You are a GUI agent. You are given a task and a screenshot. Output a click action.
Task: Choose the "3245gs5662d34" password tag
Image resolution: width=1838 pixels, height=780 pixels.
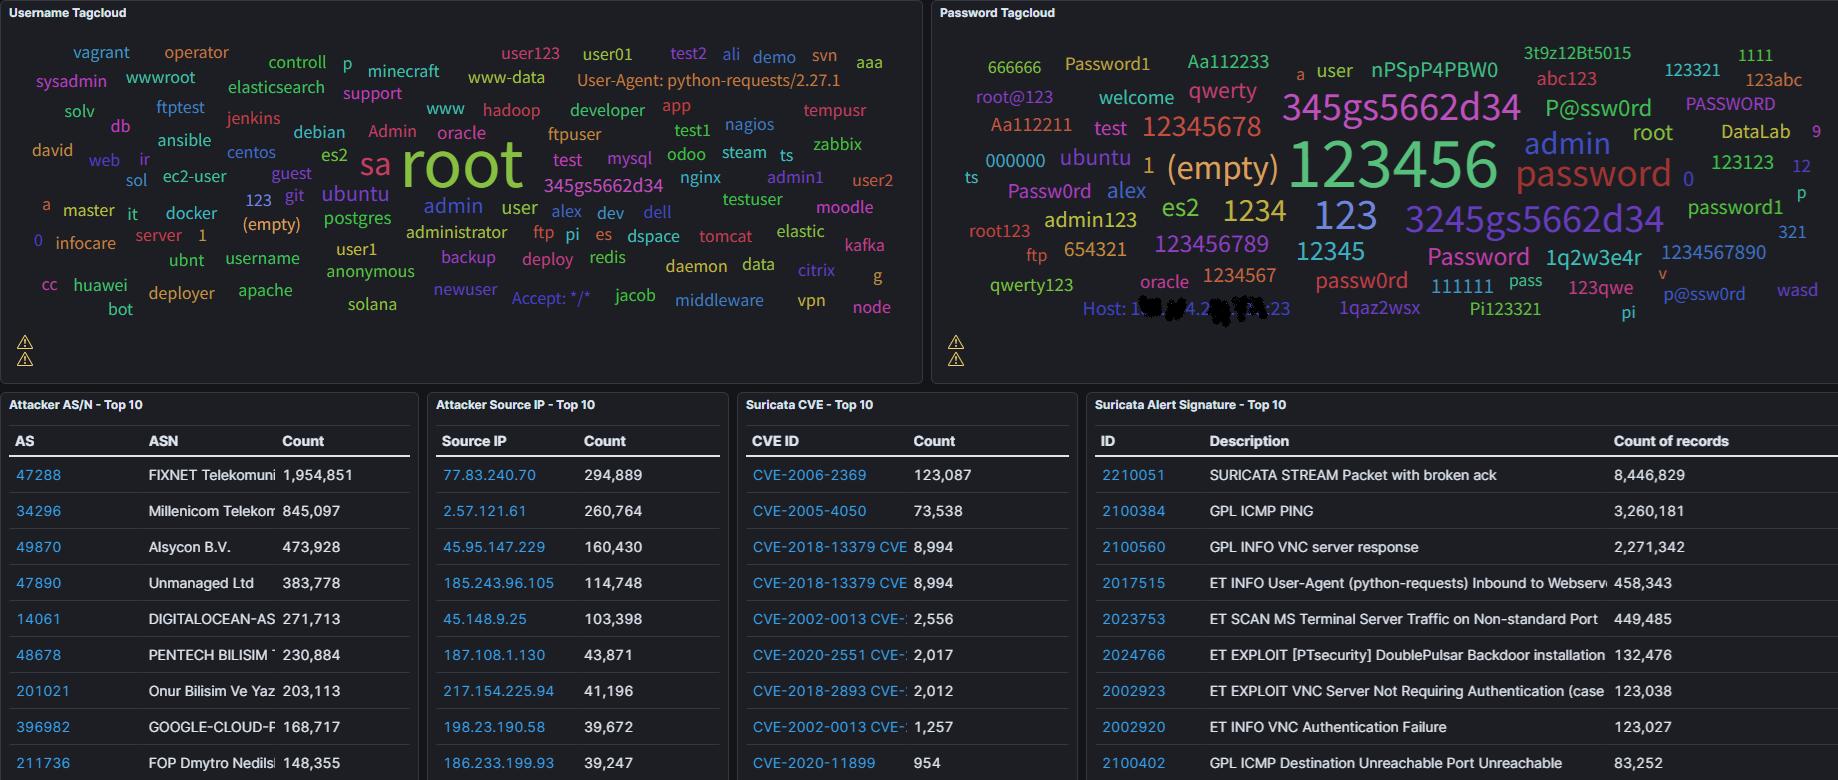pyautogui.click(x=1533, y=219)
